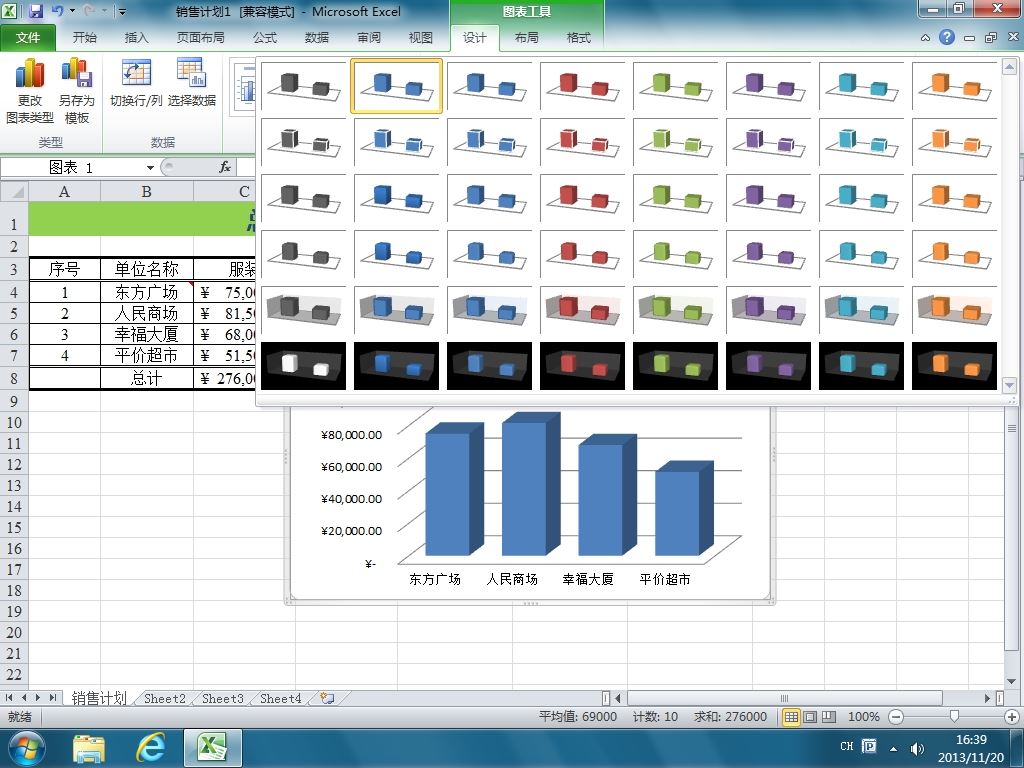Screen dimensions: 1024x768
Task: Click Save As Template icon
Action: 76,91
